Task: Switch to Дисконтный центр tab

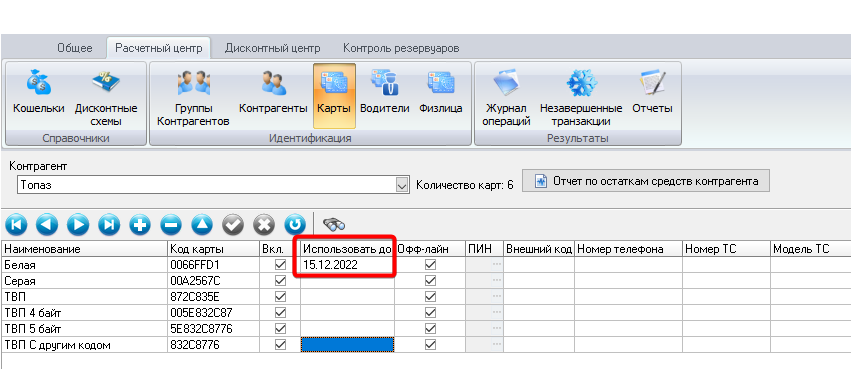Action: click(x=272, y=48)
